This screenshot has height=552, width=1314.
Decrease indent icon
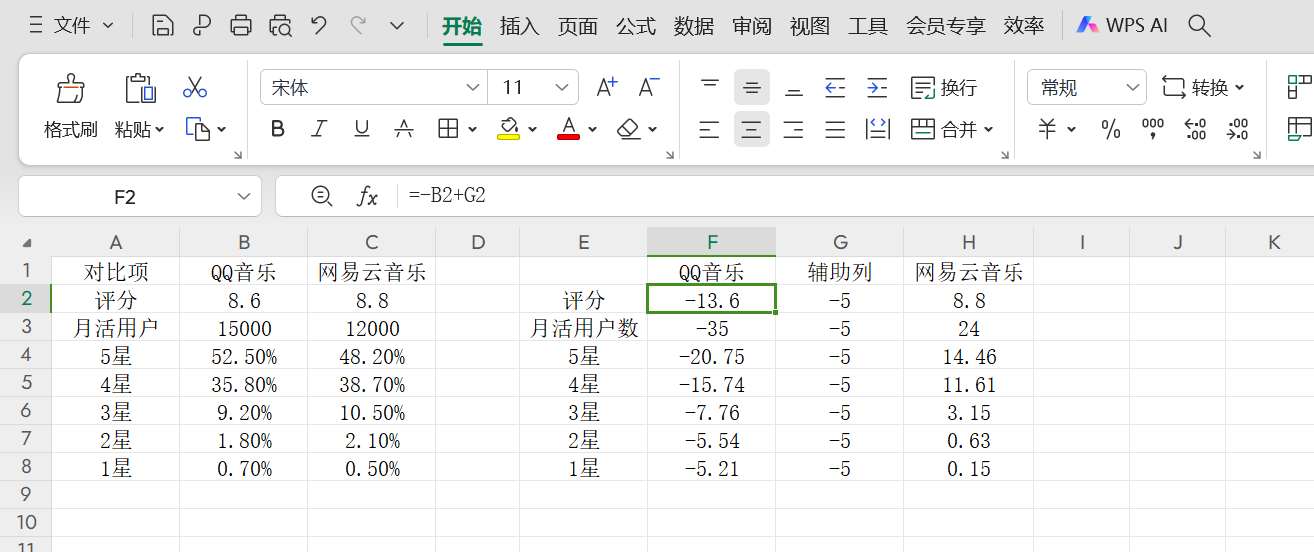(x=836, y=87)
